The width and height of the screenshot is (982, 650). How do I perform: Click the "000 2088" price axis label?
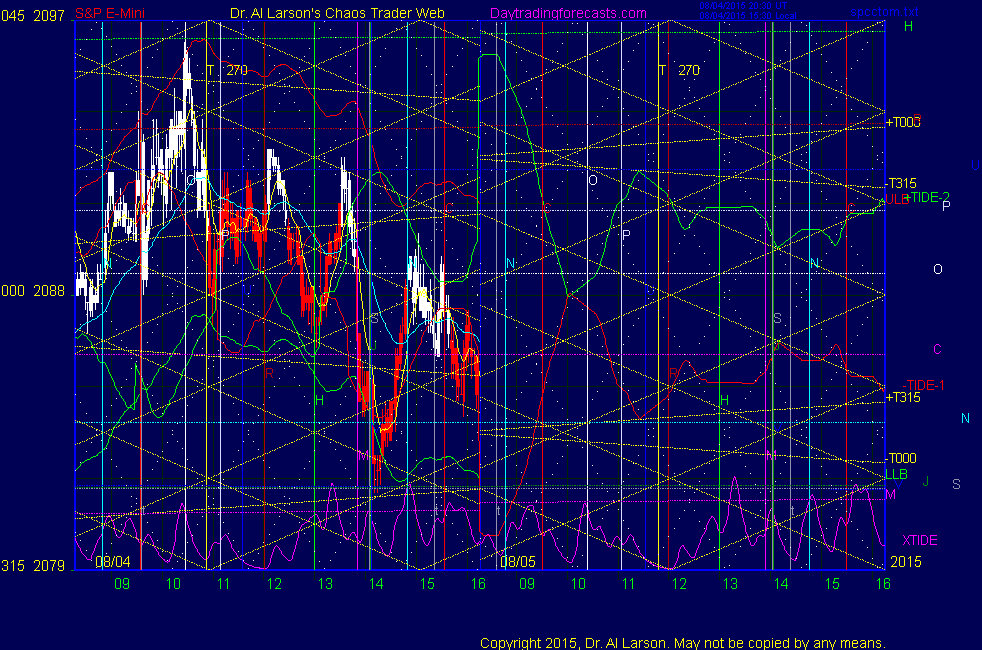click(33, 291)
